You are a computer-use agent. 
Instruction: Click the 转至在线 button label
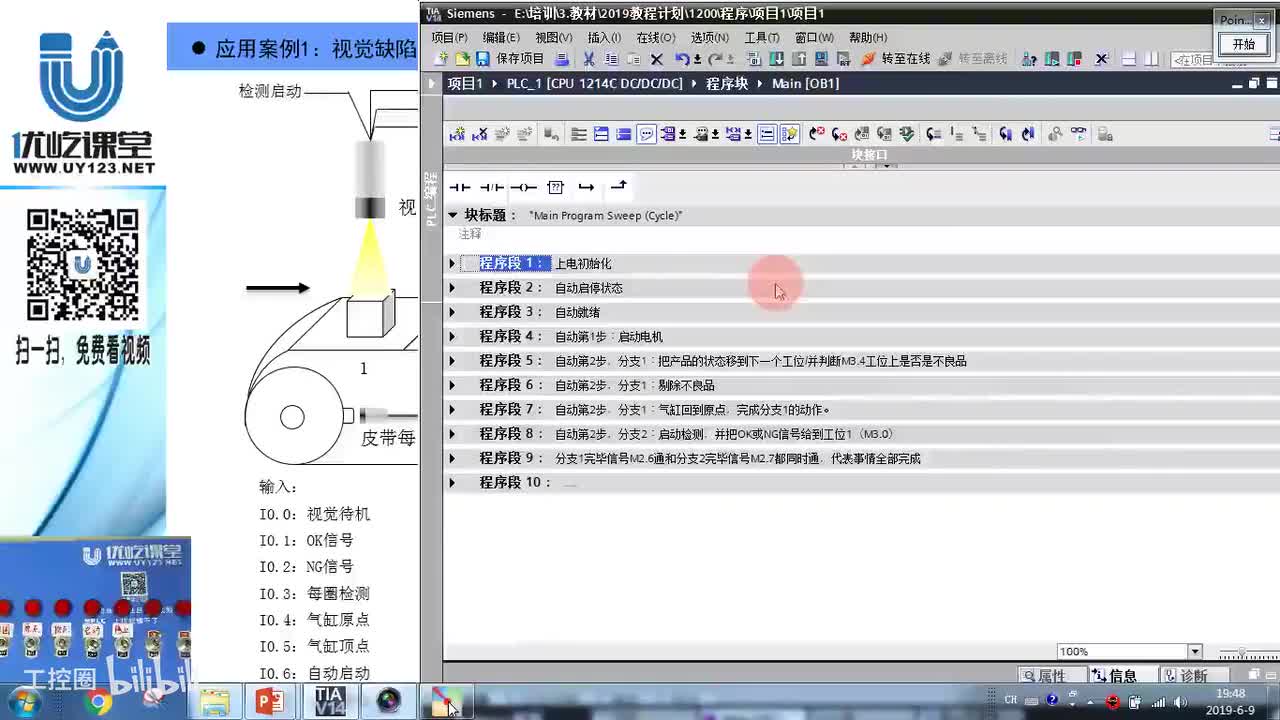[905, 59]
